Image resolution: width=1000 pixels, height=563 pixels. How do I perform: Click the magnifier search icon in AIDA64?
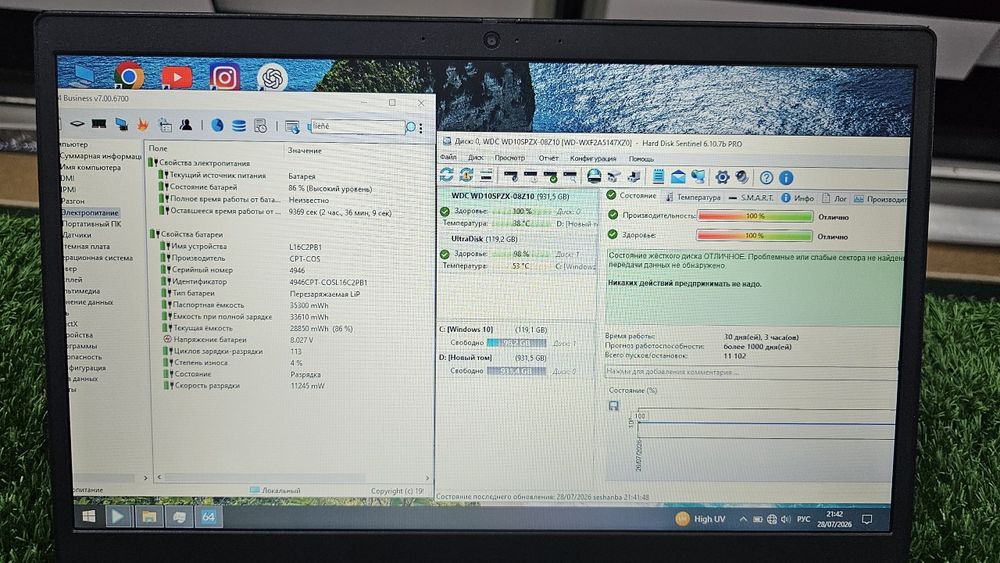point(411,128)
